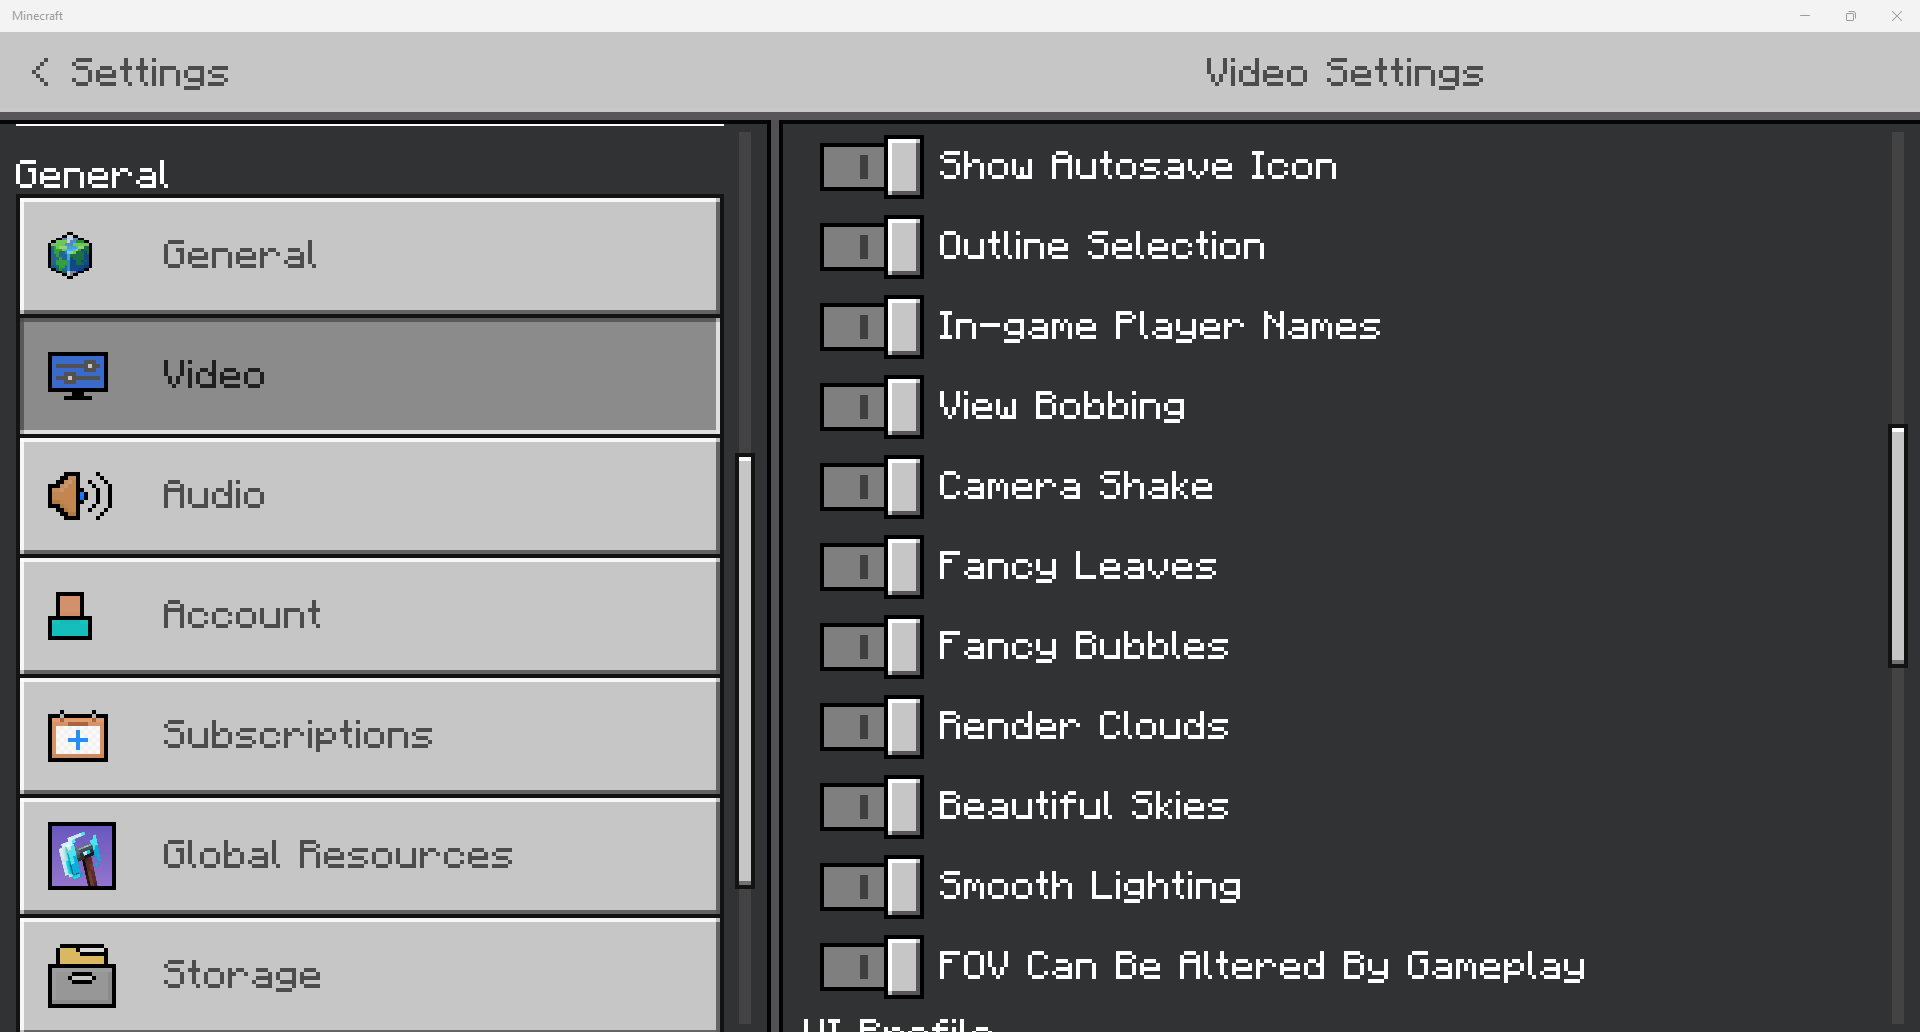Select the Global Resources tab
Viewport: 1920px width, 1032px height.
370,856
